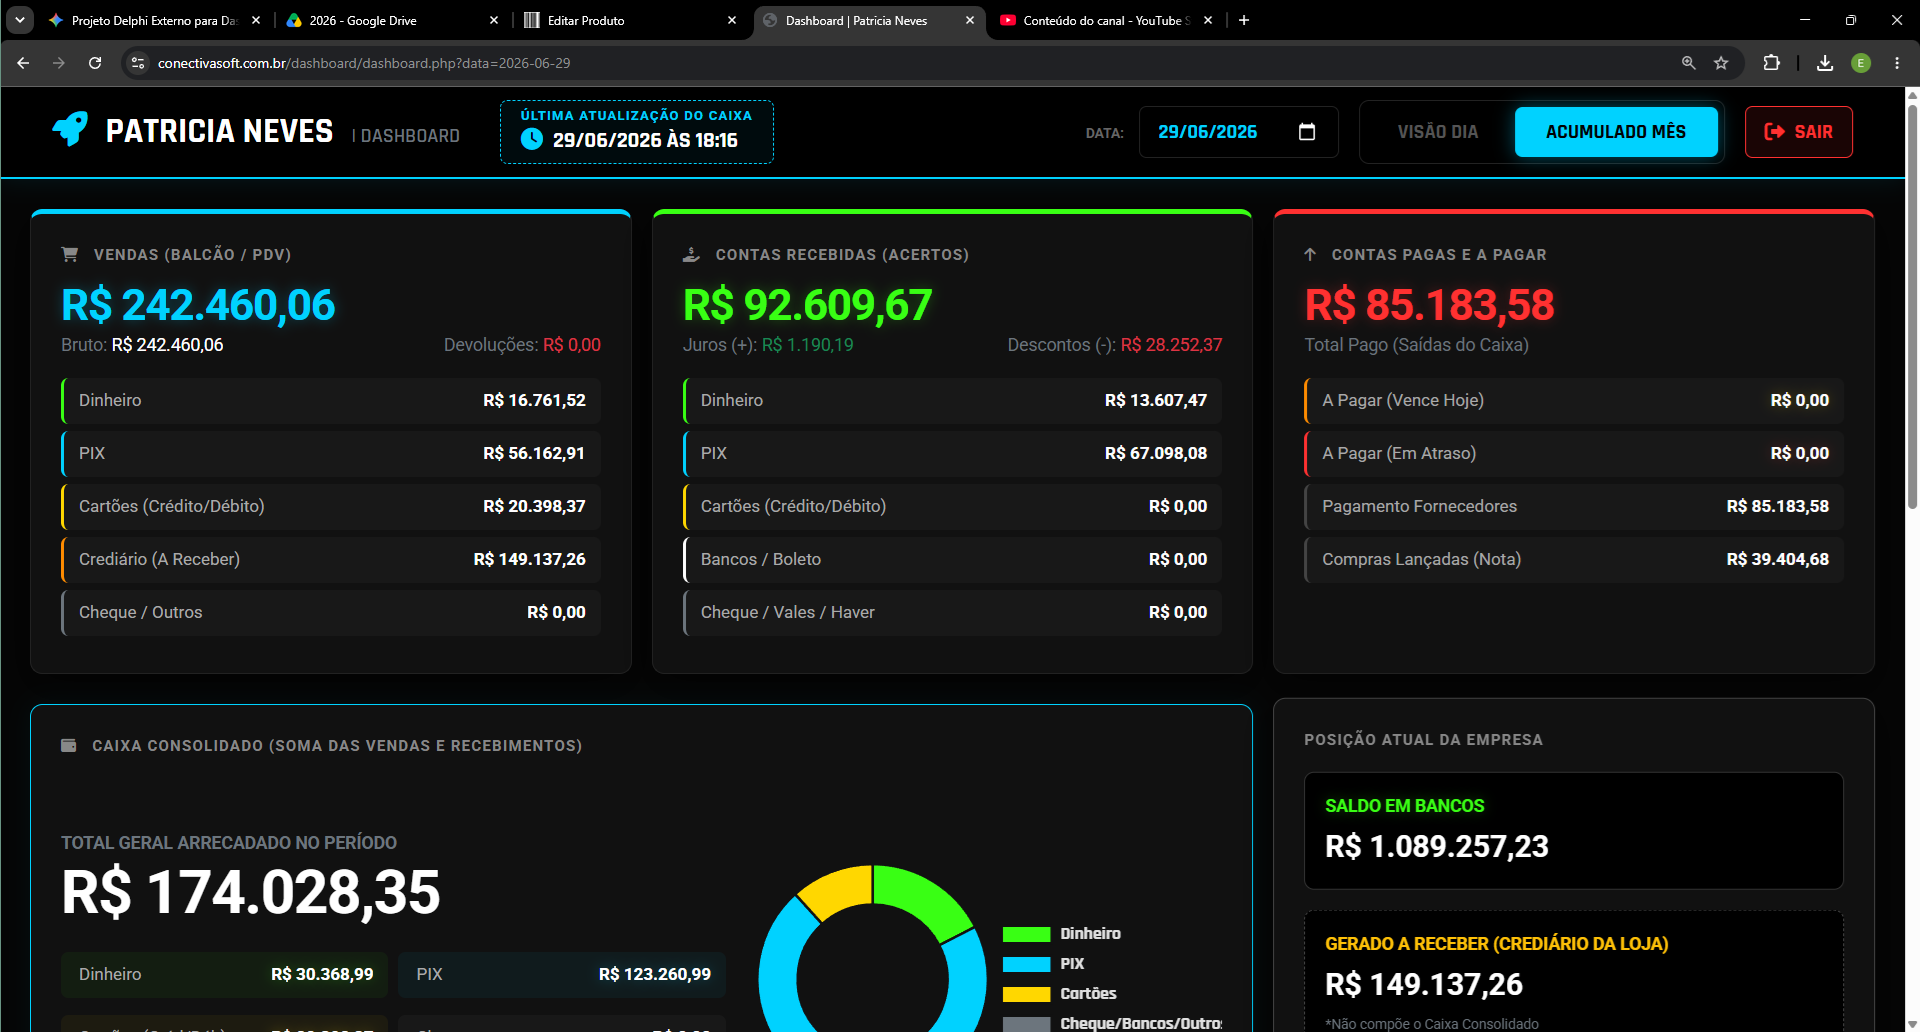Open Chrome three-dot menu

(1897, 63)
